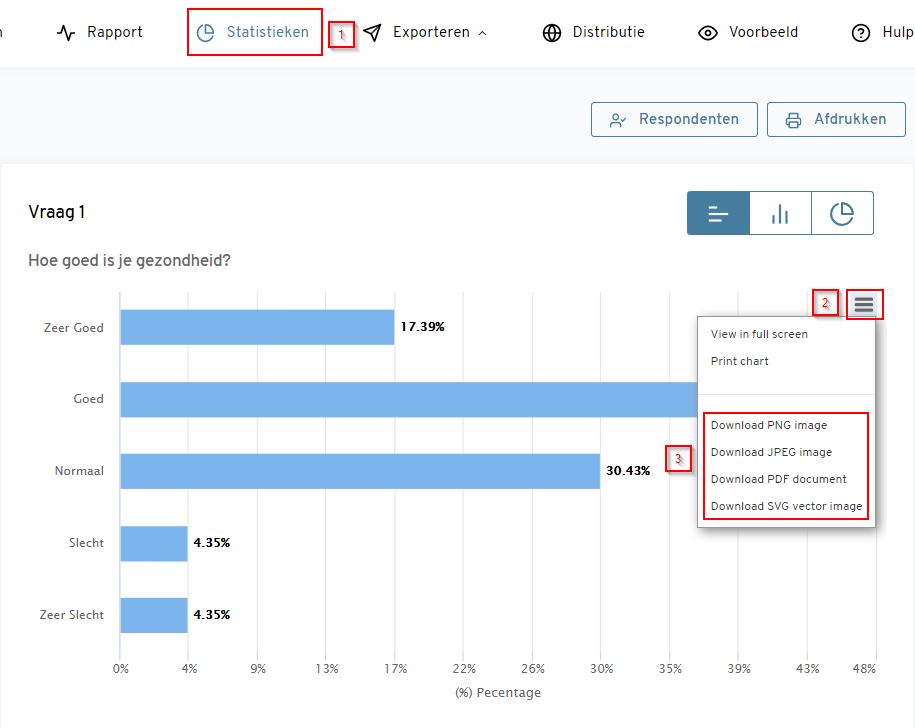915x728 pixels.
Task: Click the Zeer Goed bar in chart
Action: [257, 327]
